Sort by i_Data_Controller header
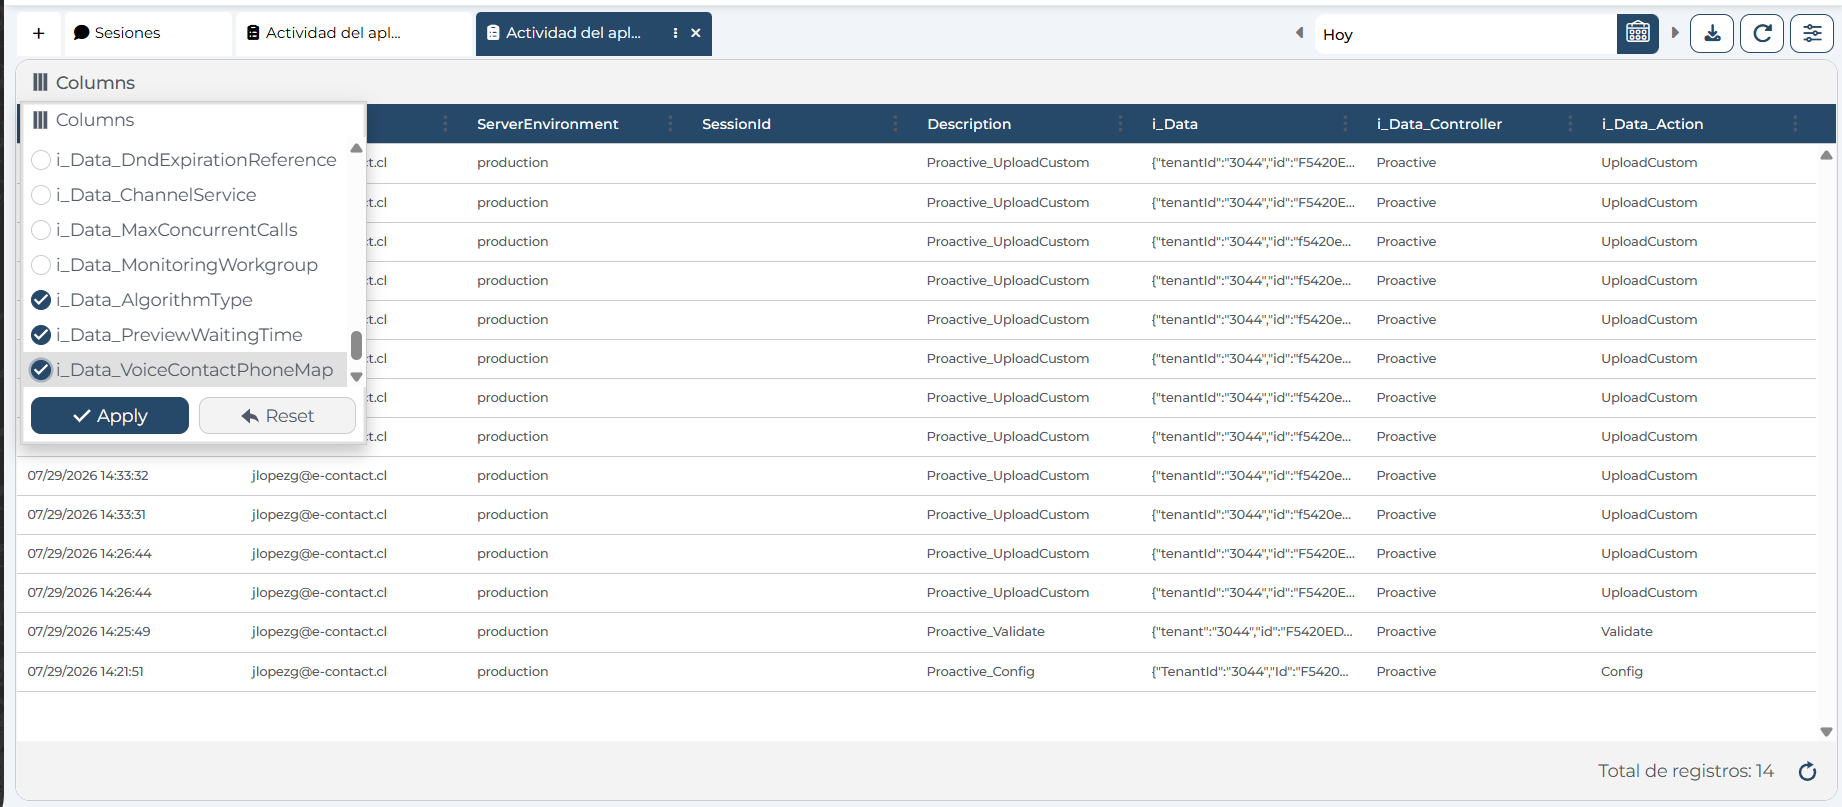Viewport: 1842px width, 807px height. click(x=1439, y=124)
